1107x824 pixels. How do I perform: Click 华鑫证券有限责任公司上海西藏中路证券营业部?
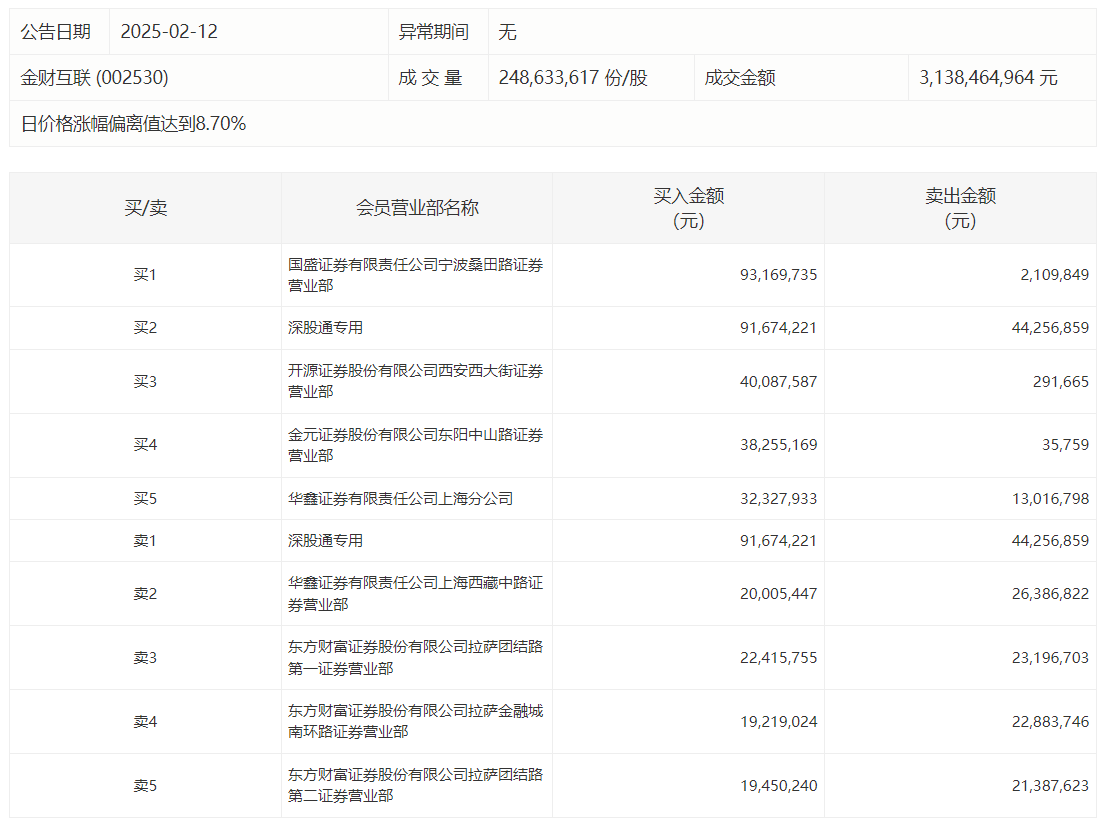(x=415, y=594)
